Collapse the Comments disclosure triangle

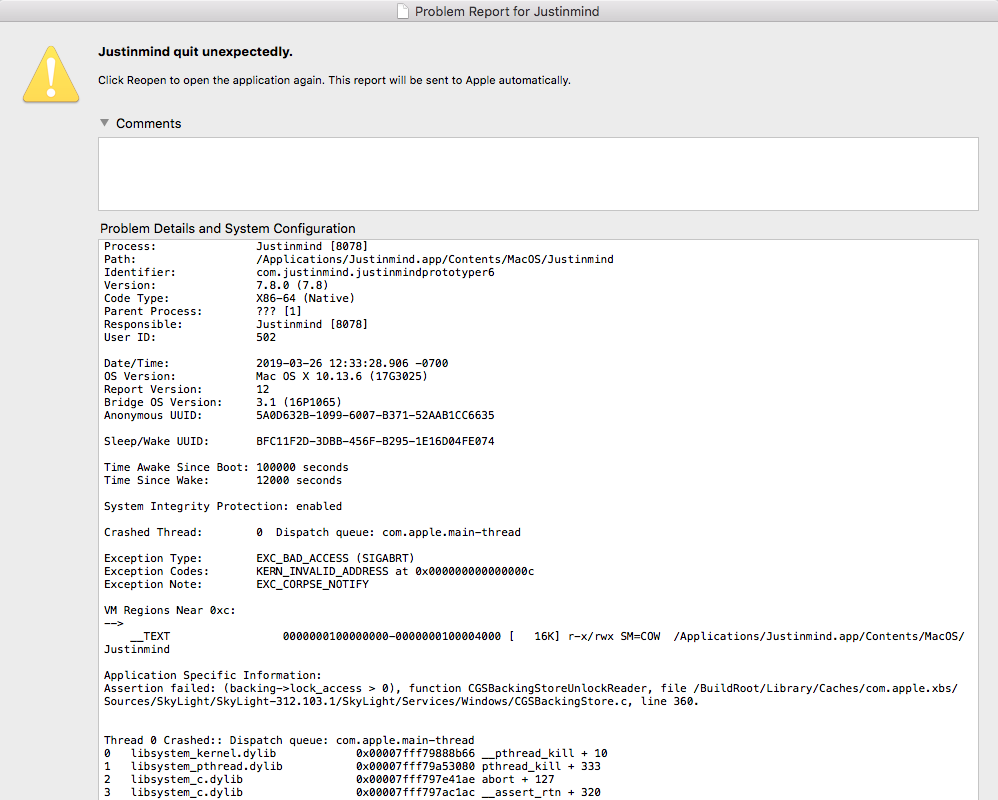tap(104, 123)
